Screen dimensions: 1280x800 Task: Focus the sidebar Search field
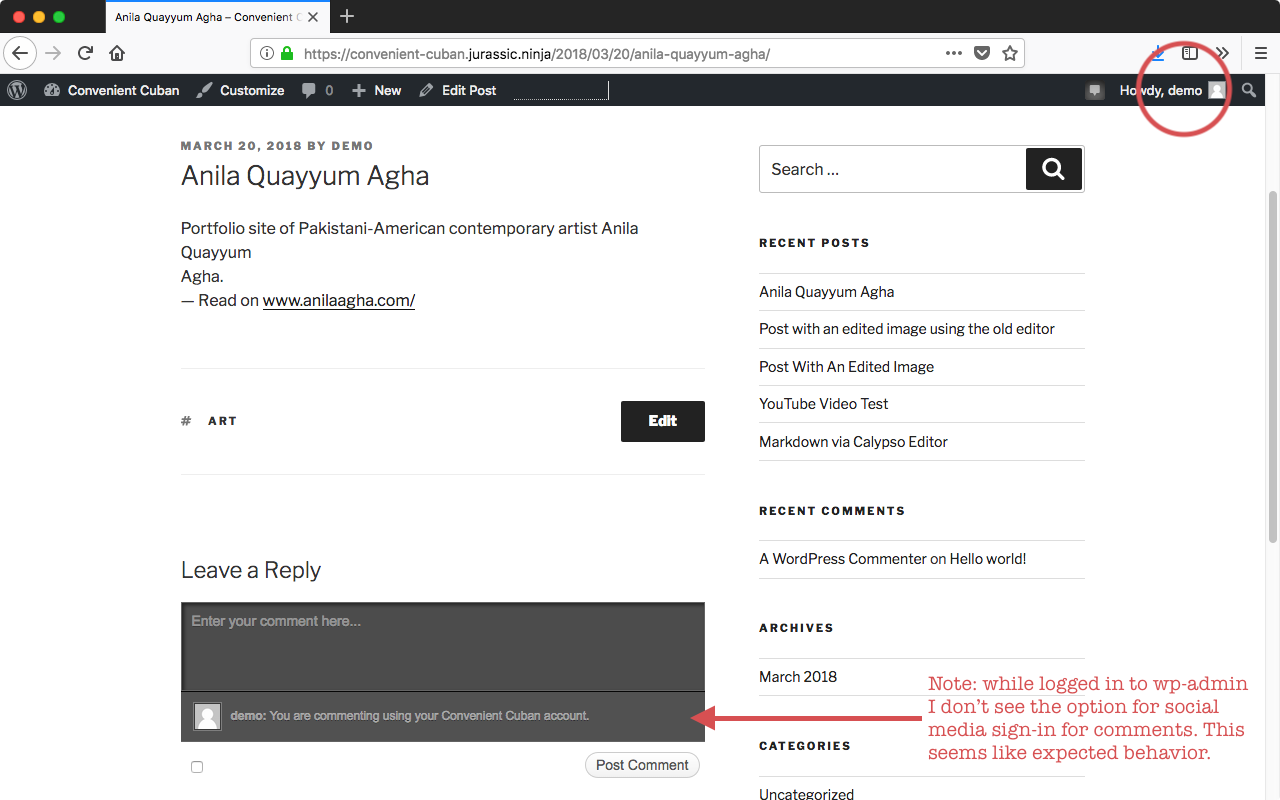(x=893, y=169)
